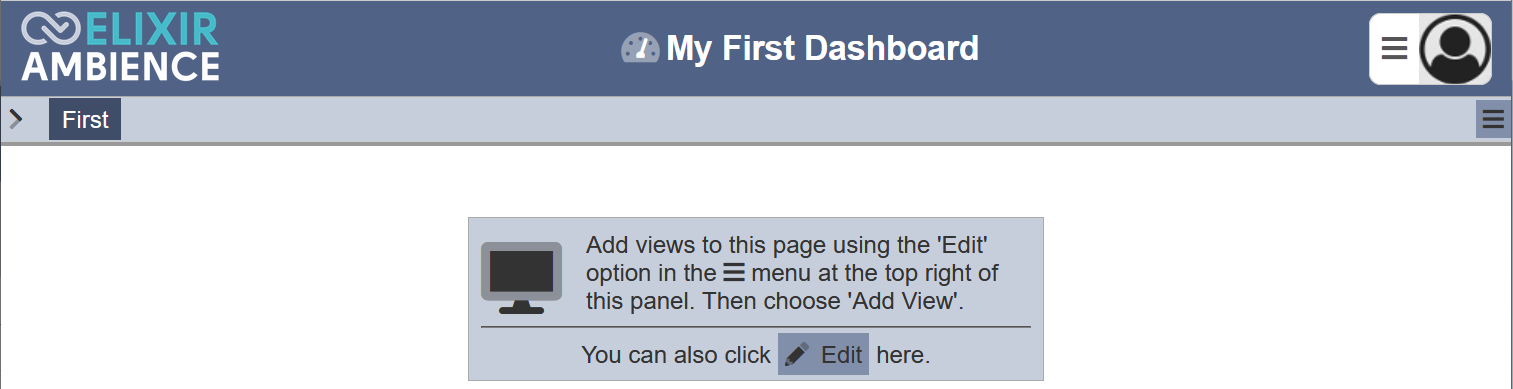Viewport: 1513px width, 389px height.
Task: Click the word 'here.' after Edit
Action: [903, 355]
